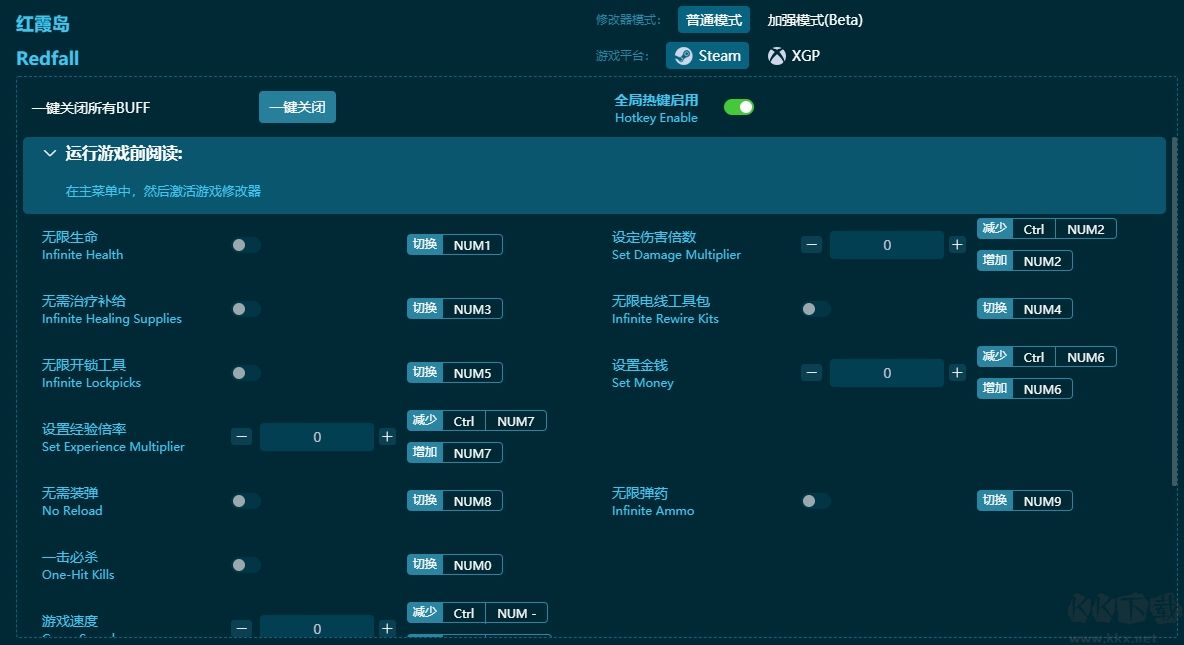Click the Experience Multiplier value field
Image resolution: width=1184 pixels, height=645 pixels.
(316, 437)
